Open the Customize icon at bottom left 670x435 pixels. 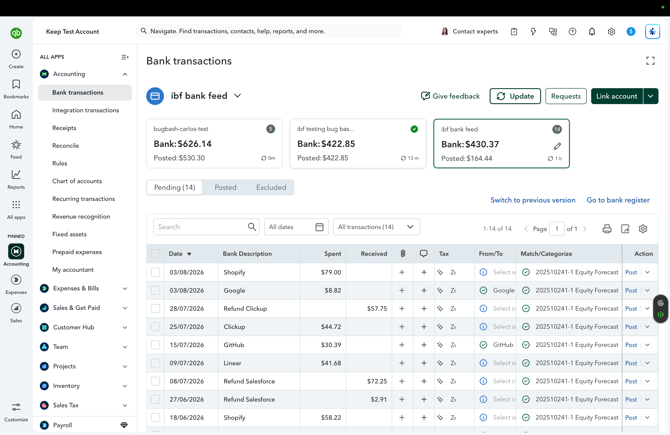pyautogui.click(x=16, y=407)
